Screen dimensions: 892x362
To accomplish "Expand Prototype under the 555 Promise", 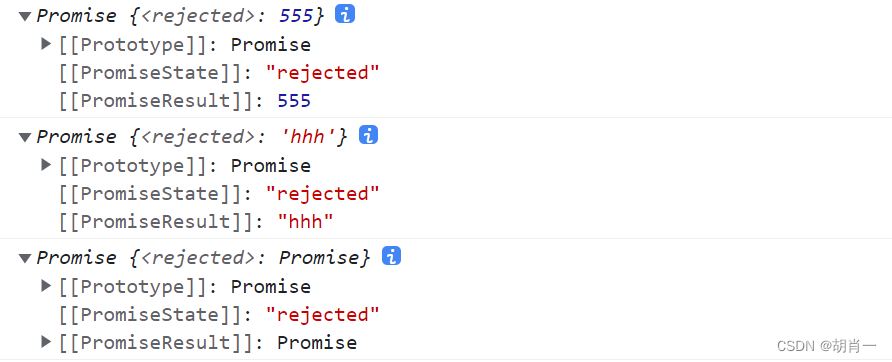I will (47, 43).
